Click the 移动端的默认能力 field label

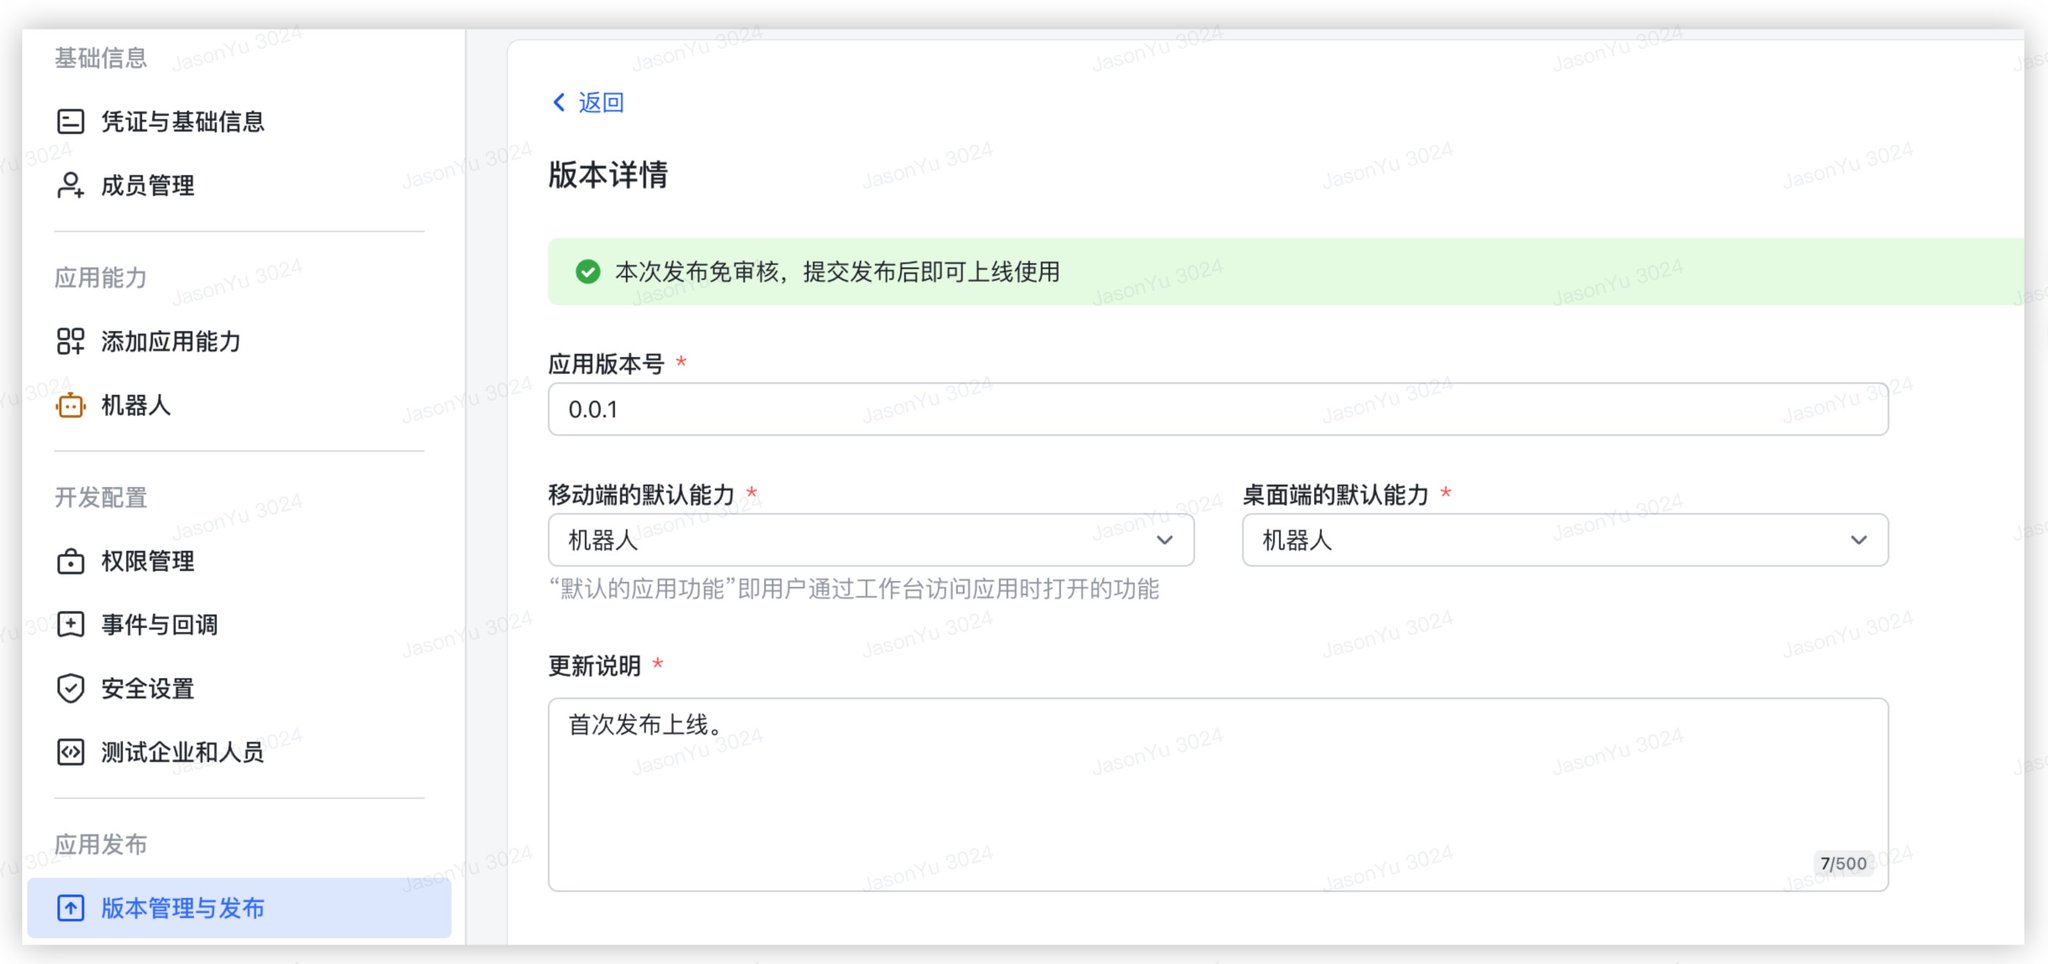(641, 495)
